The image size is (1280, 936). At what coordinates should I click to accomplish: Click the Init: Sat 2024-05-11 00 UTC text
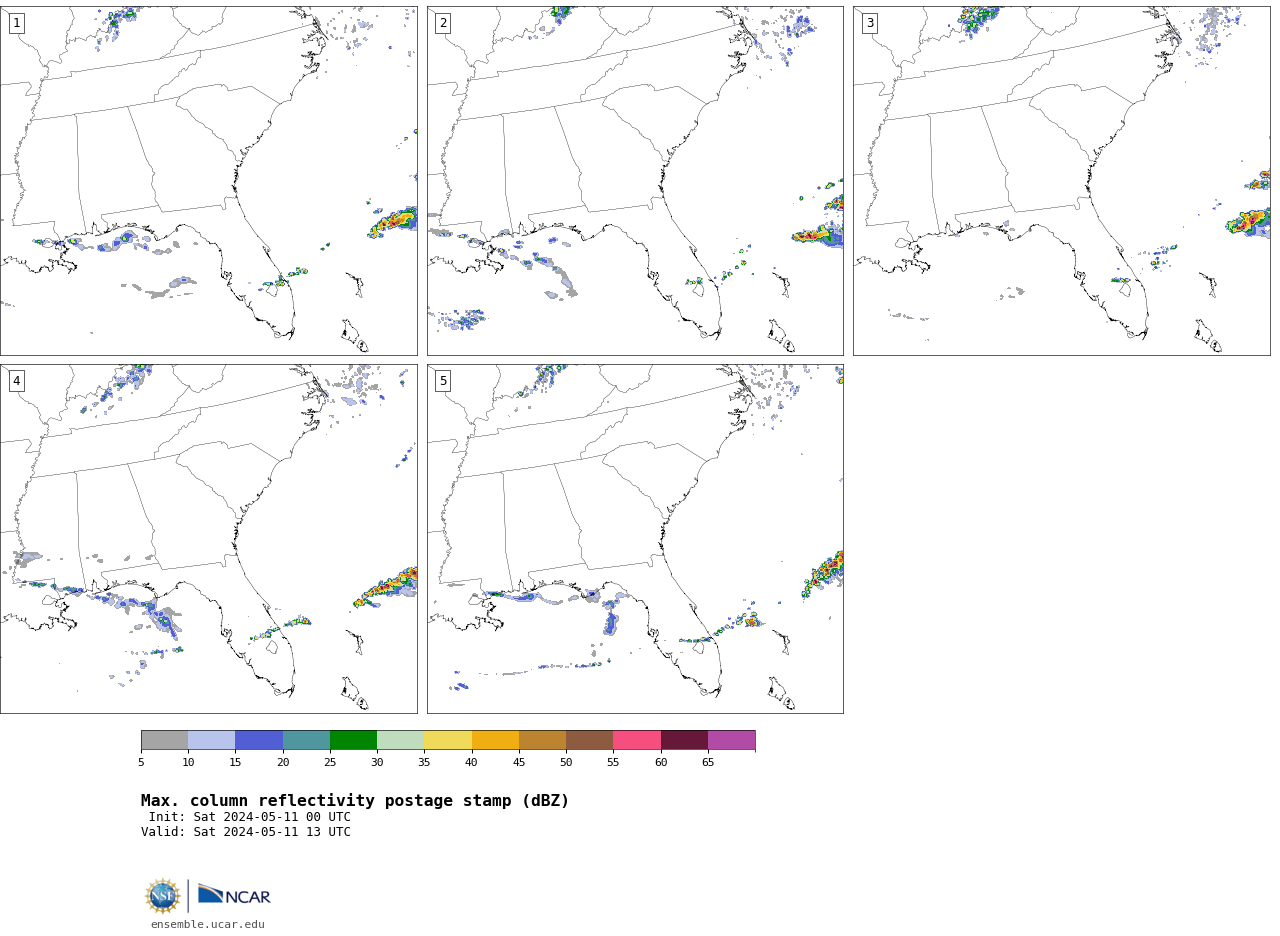click(x=250, y=817)
